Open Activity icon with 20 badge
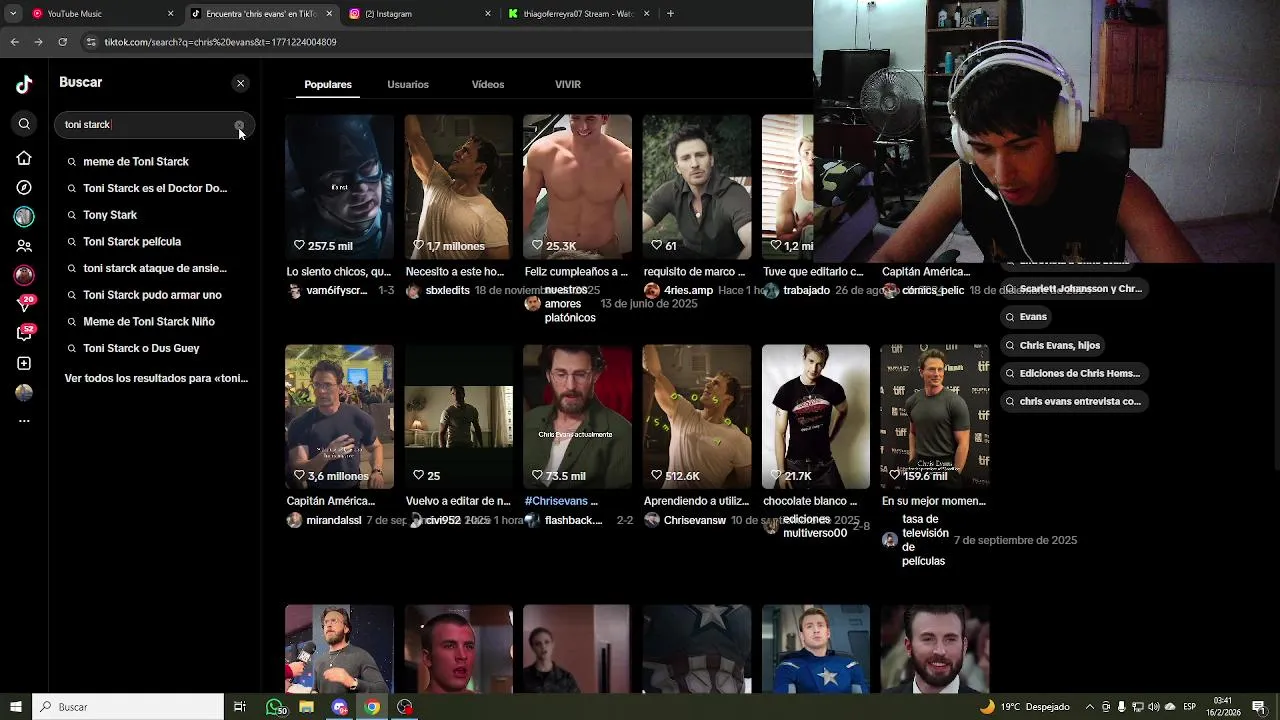The height and width of the screenshot is (720, 1280). pyautogui.click(x=24, y=304)
